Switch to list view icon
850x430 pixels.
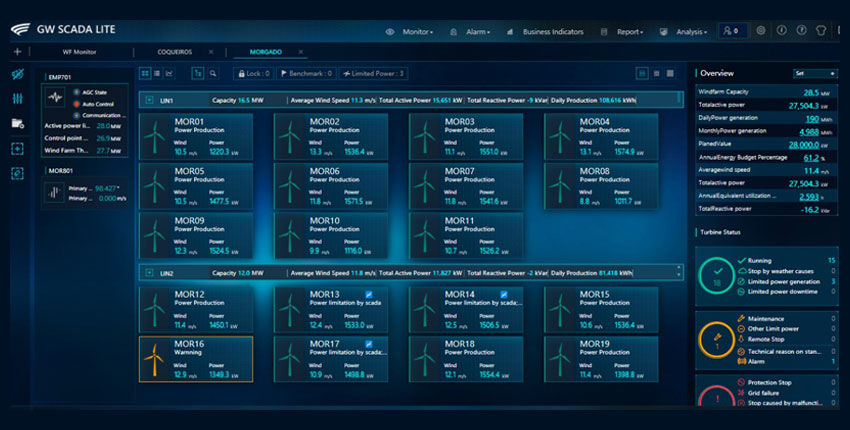157,73
